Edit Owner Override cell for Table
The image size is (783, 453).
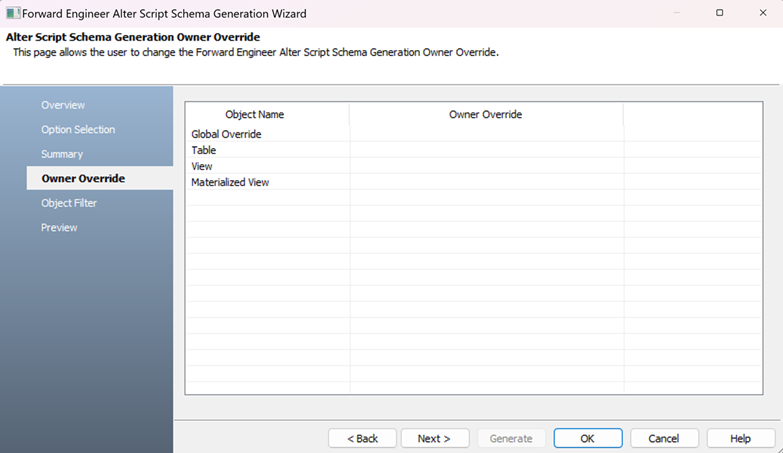click(x=487, y=150)
